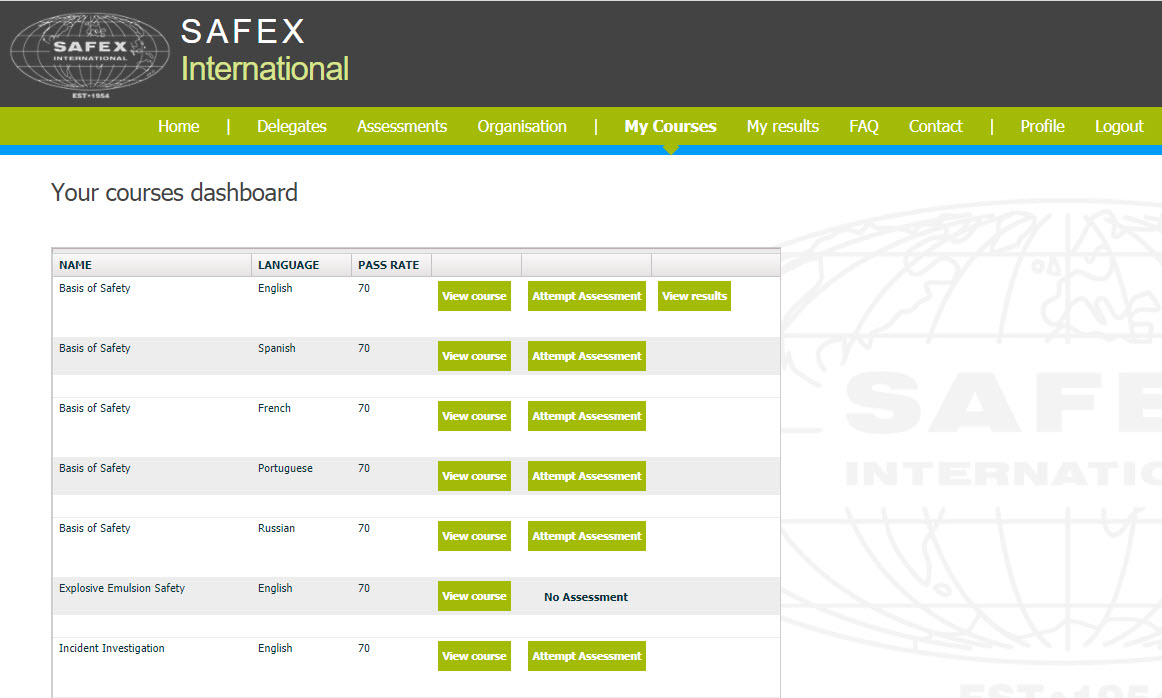The image size is (1162, 698).
Task: Switch to the My Courses tab
Action: [670, 126]
